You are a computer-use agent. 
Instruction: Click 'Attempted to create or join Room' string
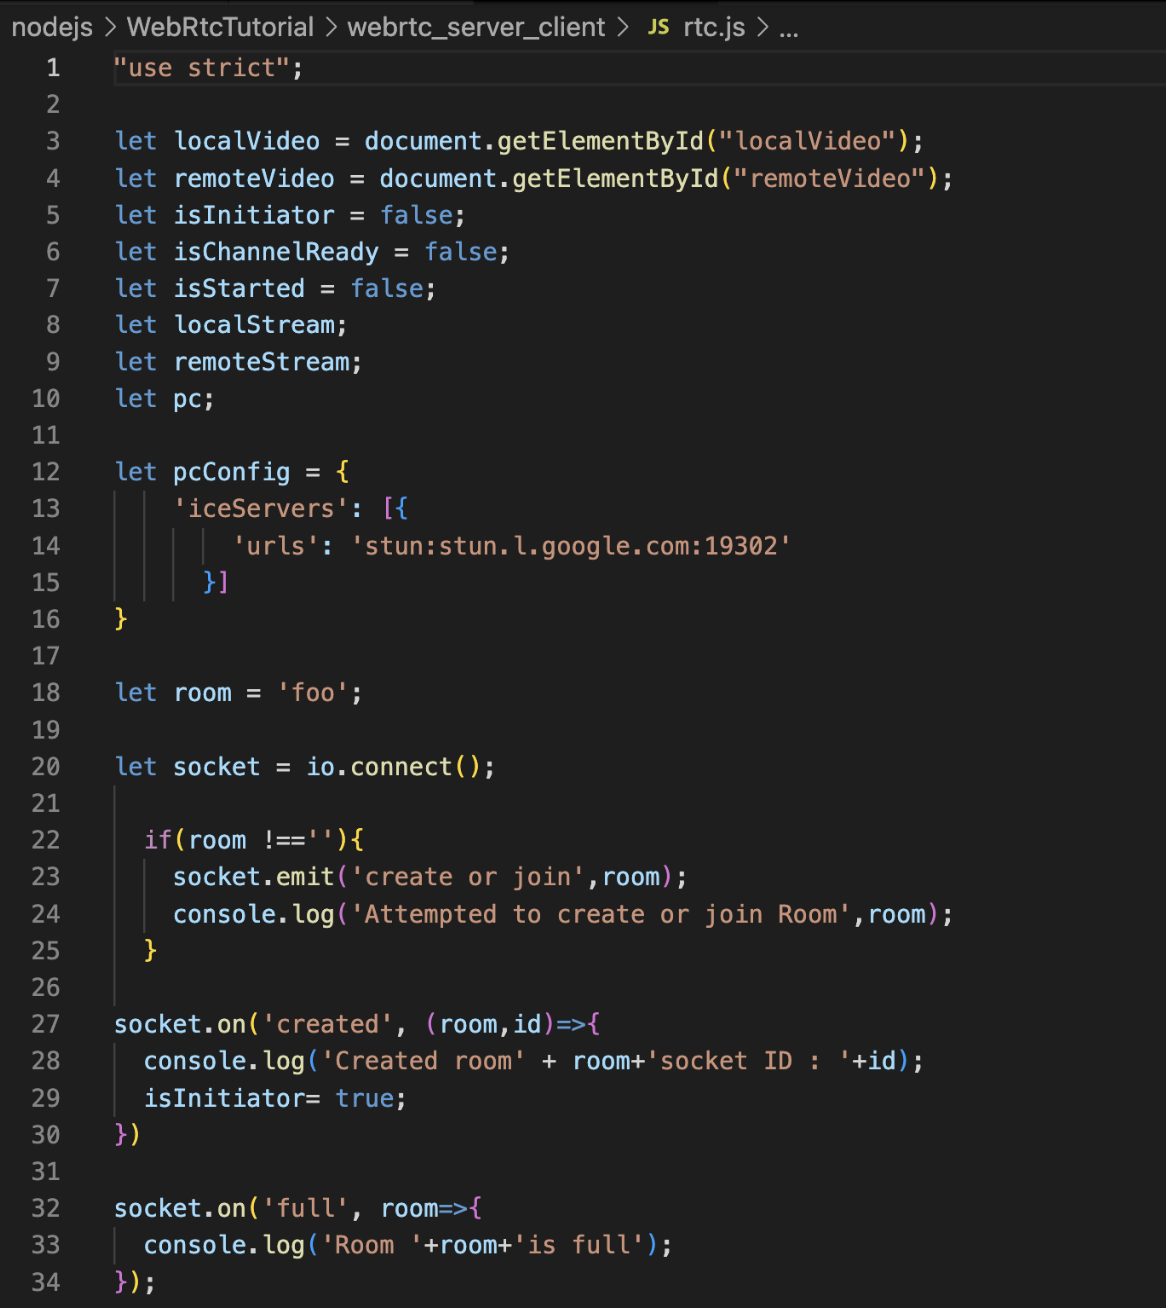pos(600,914)
